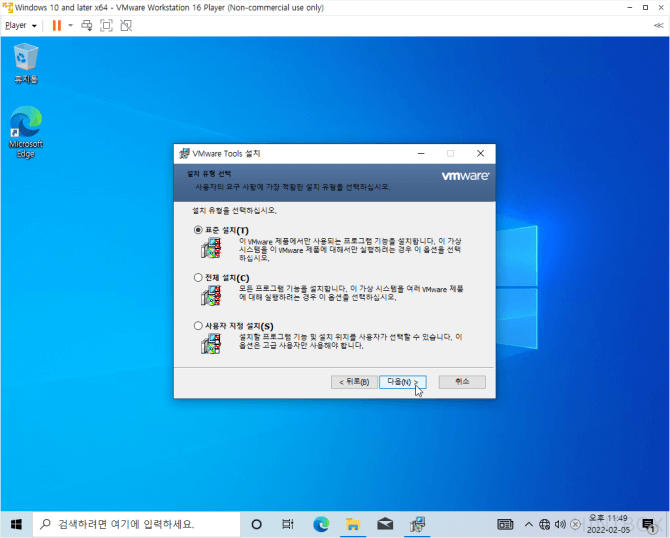670x538 pixels.
Task: Click VMware Tools installer taskbar icon
Action: pyautogui.click(x=417, y=524)
